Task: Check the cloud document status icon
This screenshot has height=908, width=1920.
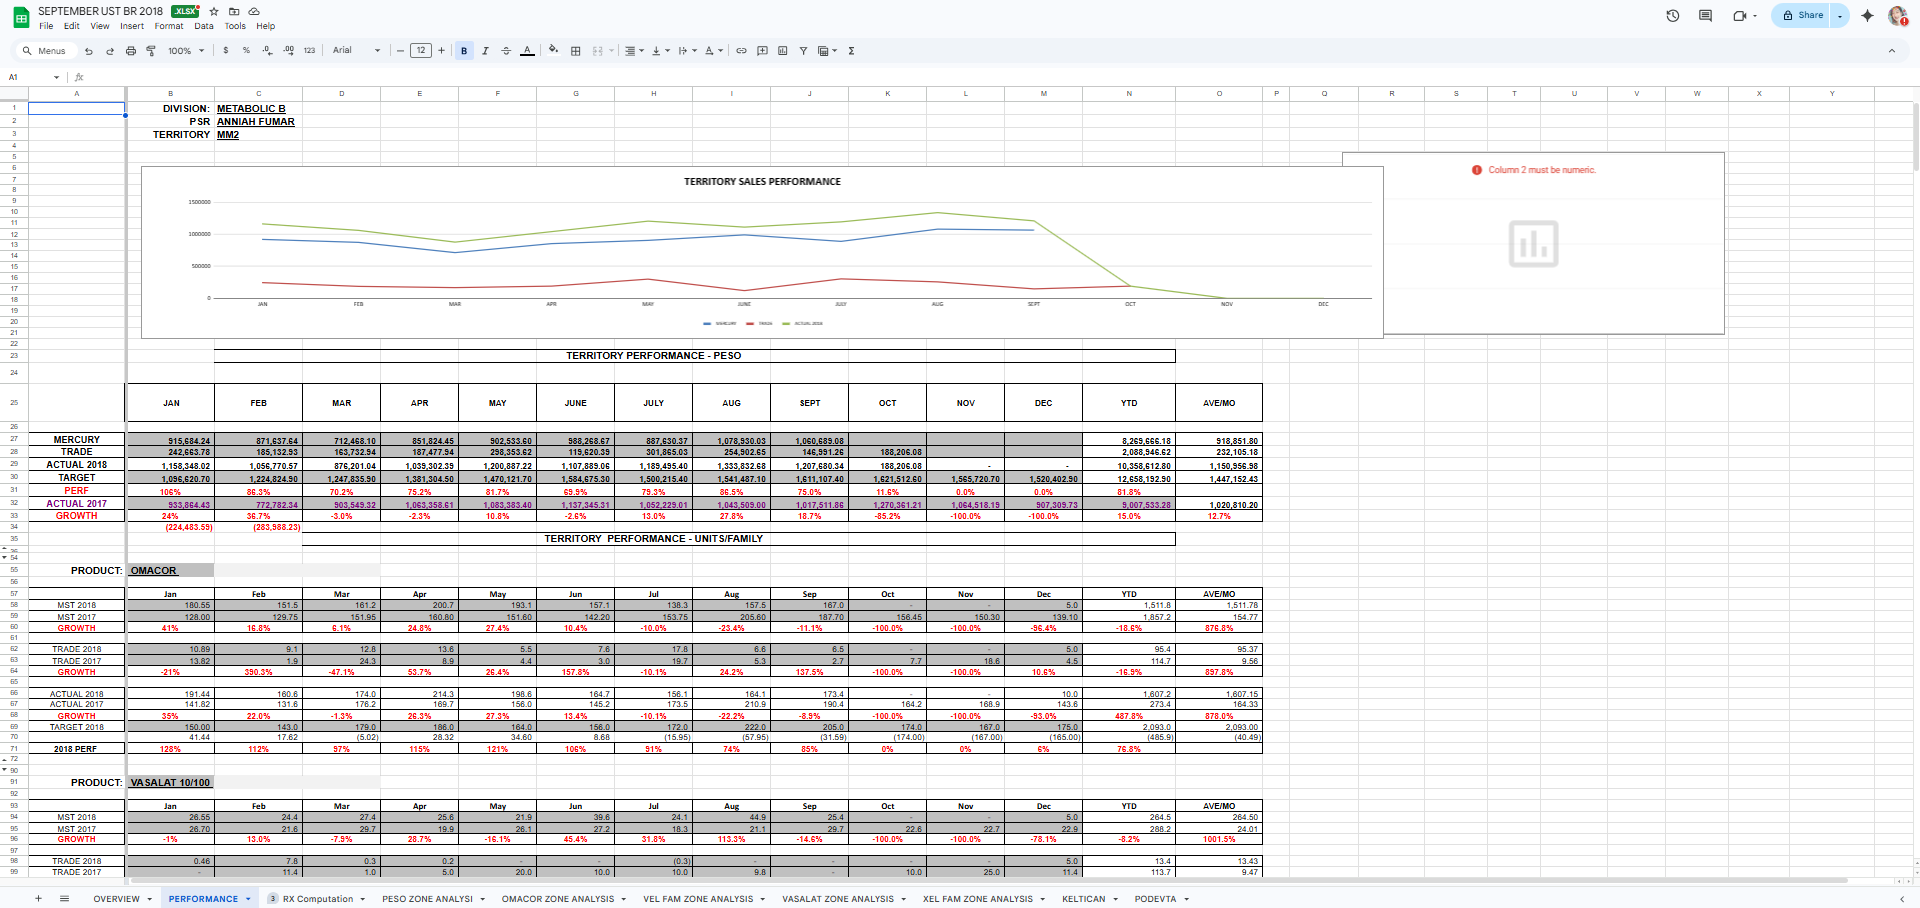Action: click(254, 12)
